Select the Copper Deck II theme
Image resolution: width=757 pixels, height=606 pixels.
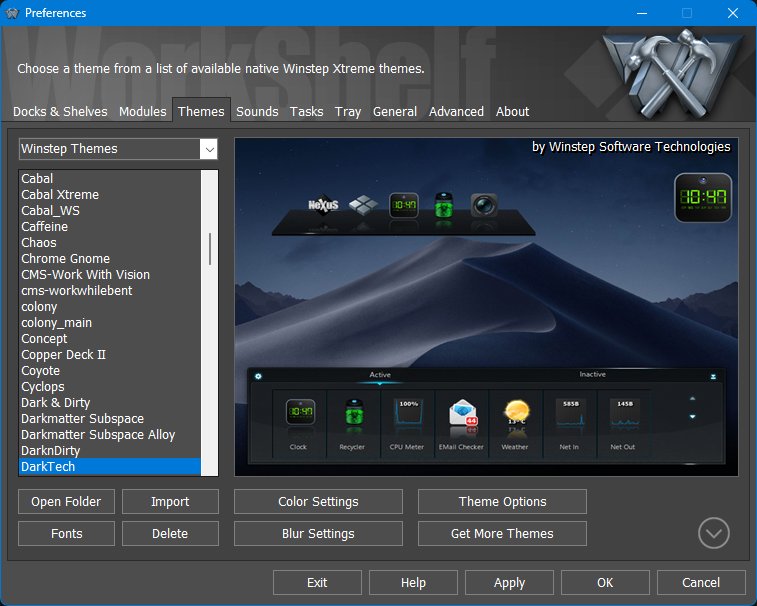pyautogui.click(x=110, y=354)
